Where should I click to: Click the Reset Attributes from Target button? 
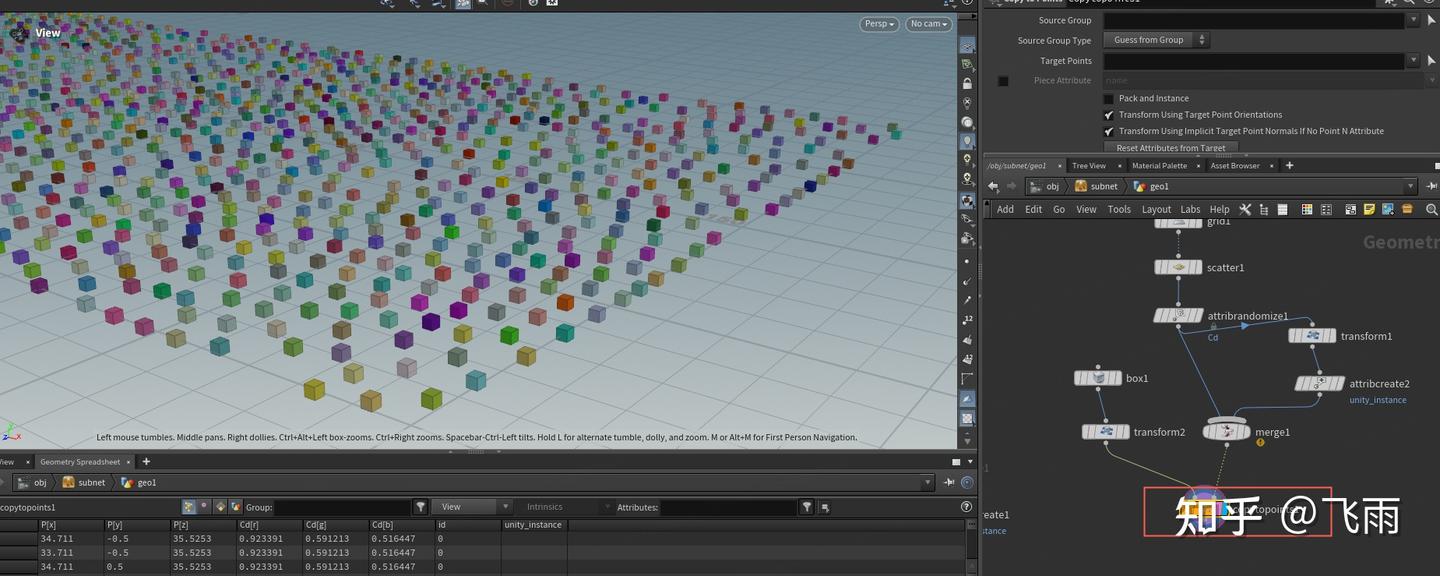pos(1171,147)
